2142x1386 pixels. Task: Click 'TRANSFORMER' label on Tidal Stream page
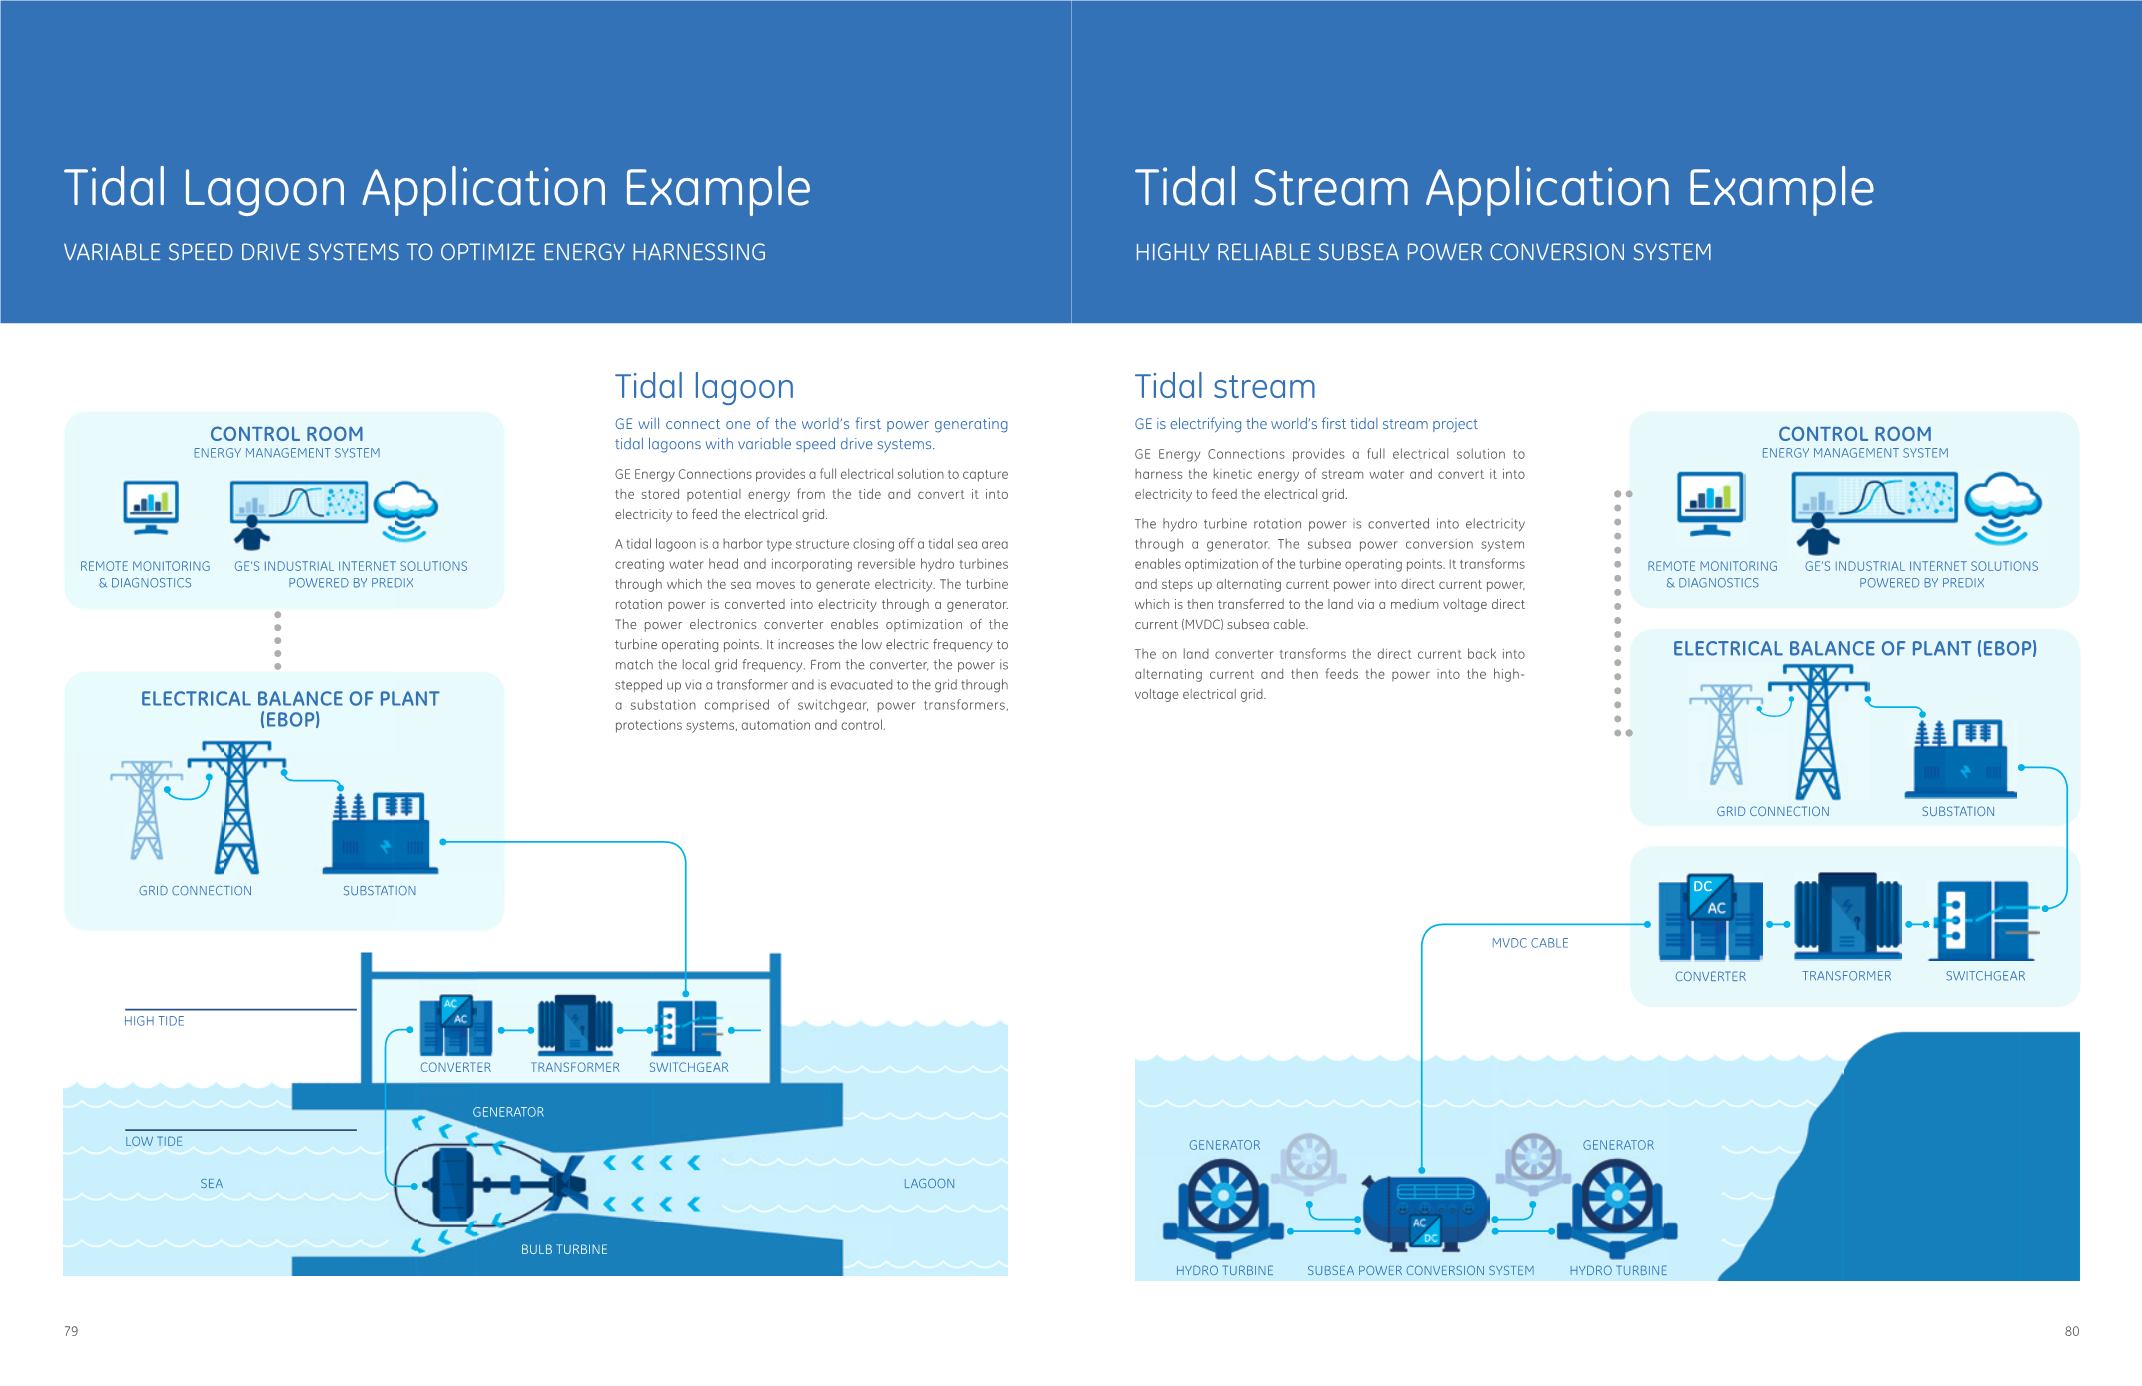tap(1846, 976)
